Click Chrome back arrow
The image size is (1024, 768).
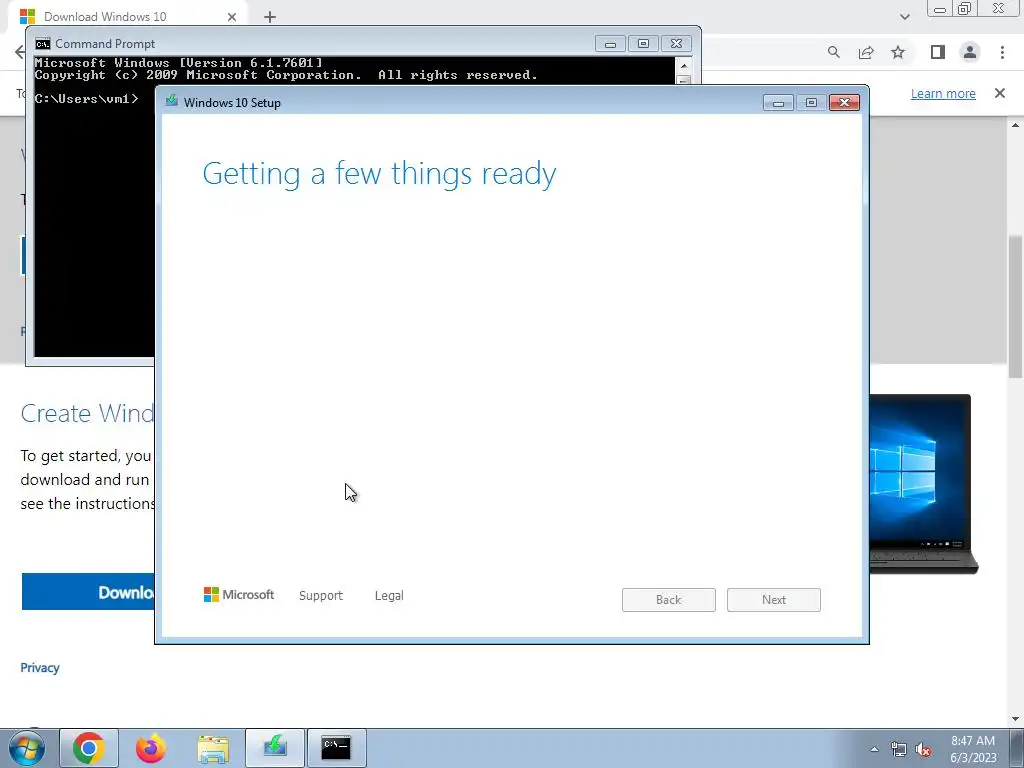click(20, 52)
